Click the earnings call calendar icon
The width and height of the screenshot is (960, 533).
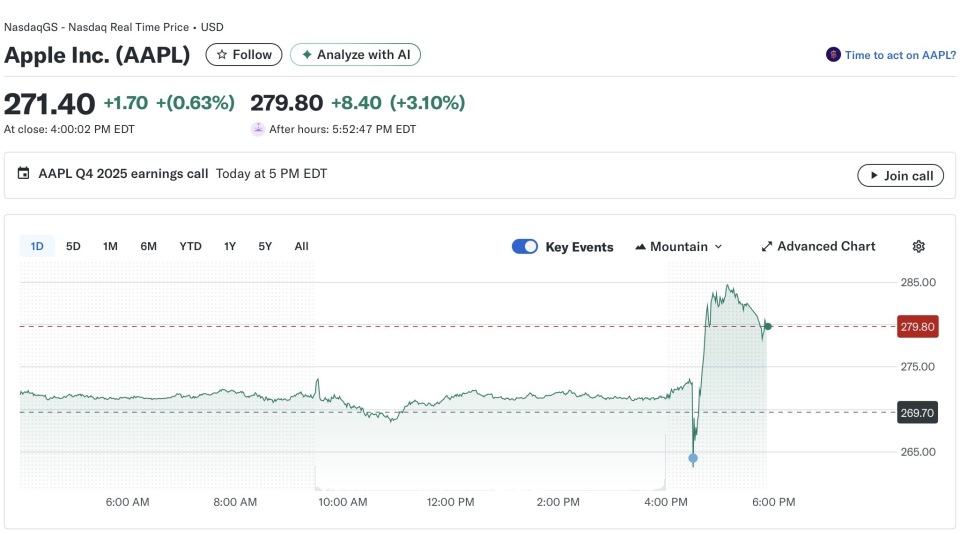tap(24, 174)
